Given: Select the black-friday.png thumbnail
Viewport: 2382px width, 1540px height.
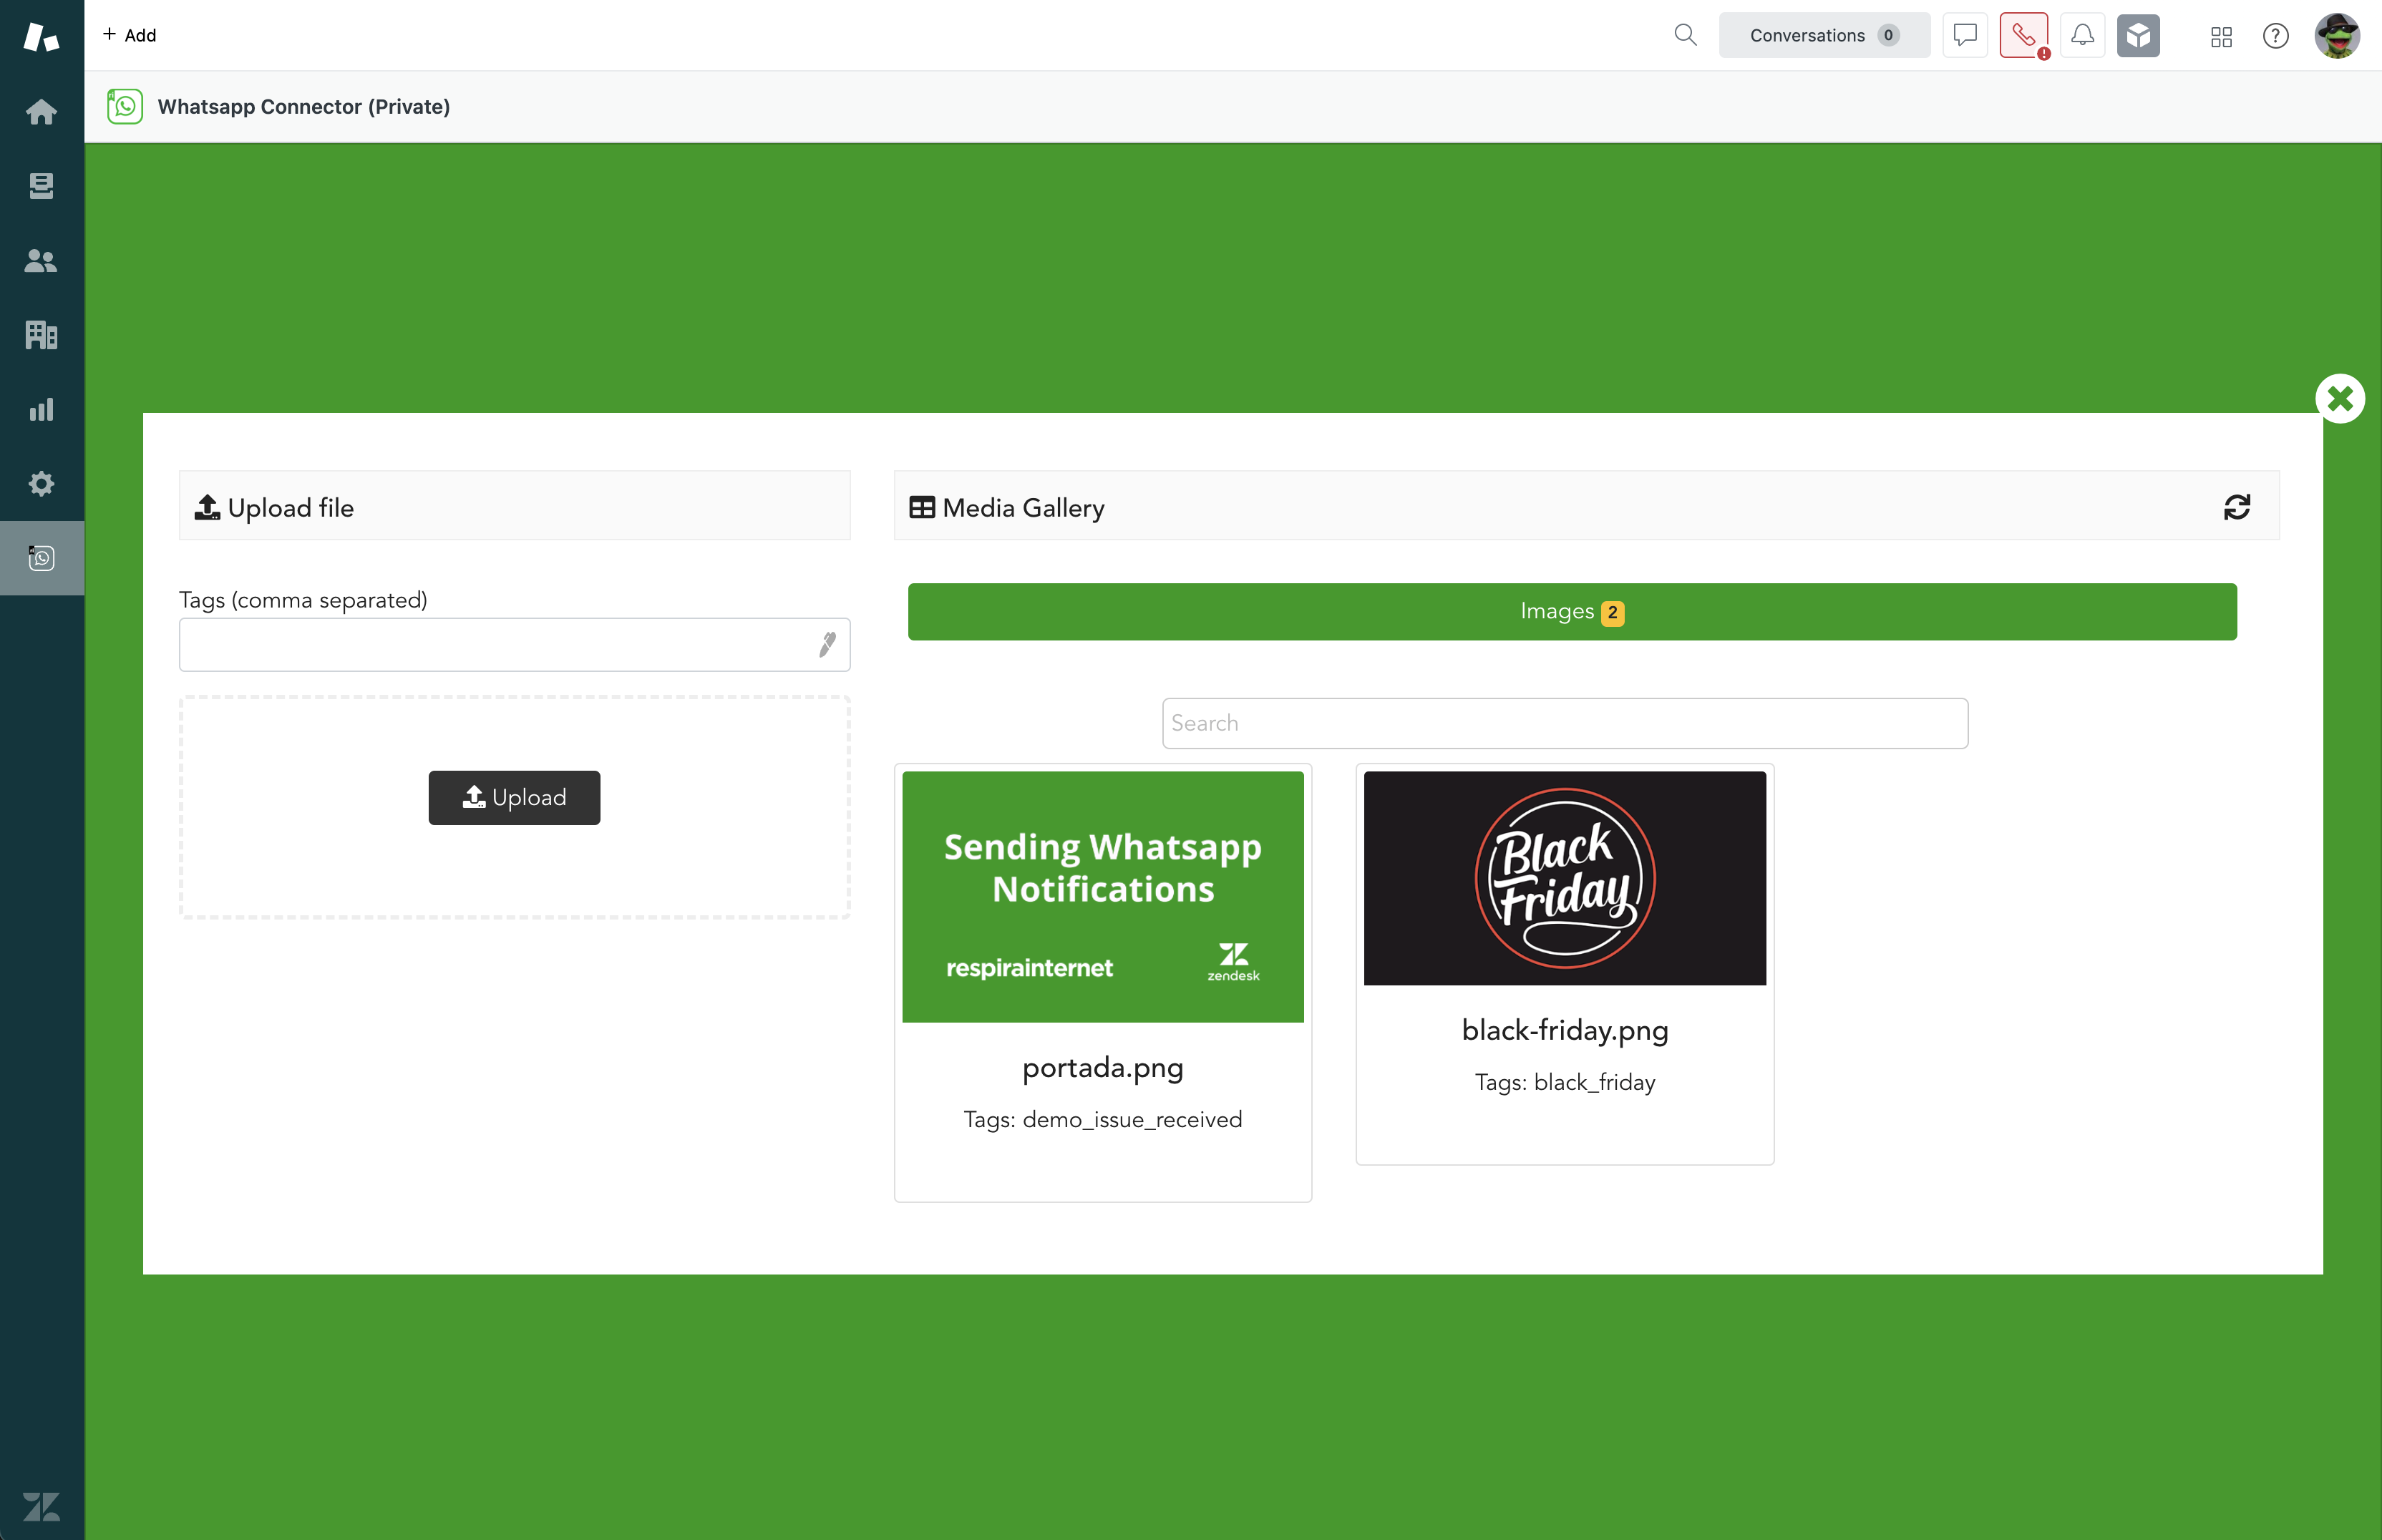Looking at the screenshot, I should [1565, 878].
